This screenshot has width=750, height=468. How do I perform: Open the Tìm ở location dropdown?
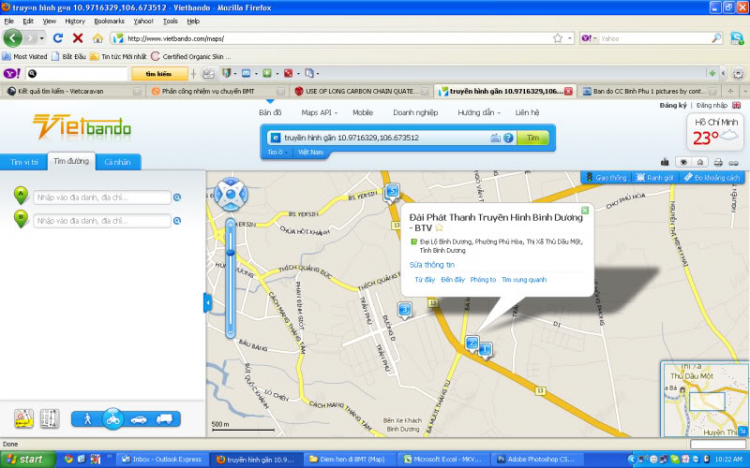(x=277, y=152)
